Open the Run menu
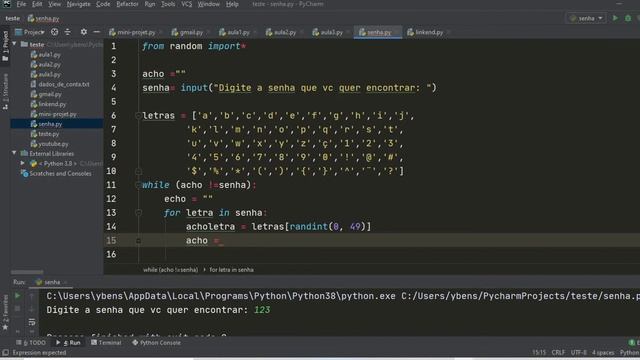 pyautogui.click(x=150, y=4)
